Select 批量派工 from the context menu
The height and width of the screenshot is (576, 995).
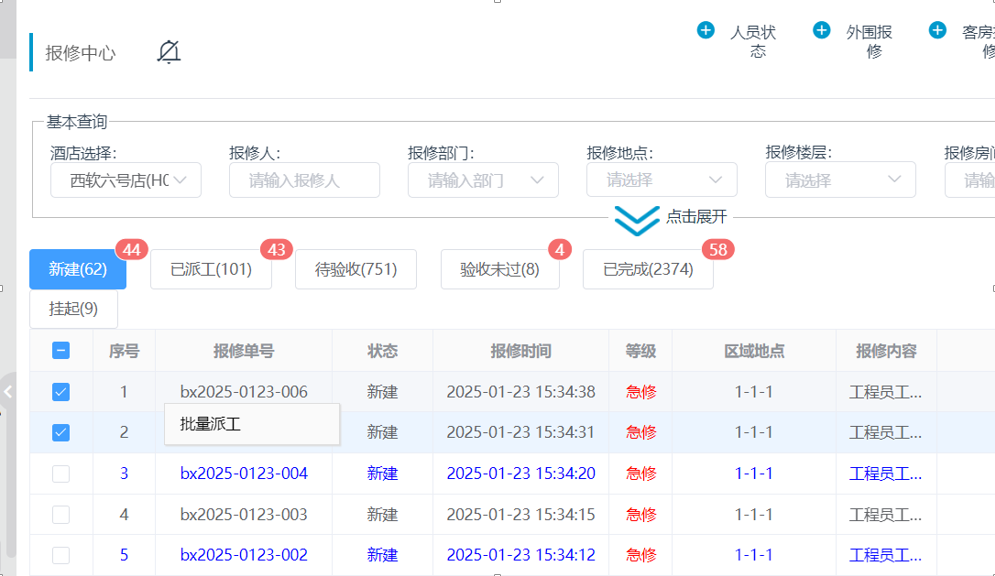pyautogui.click(x=211, y=424)
